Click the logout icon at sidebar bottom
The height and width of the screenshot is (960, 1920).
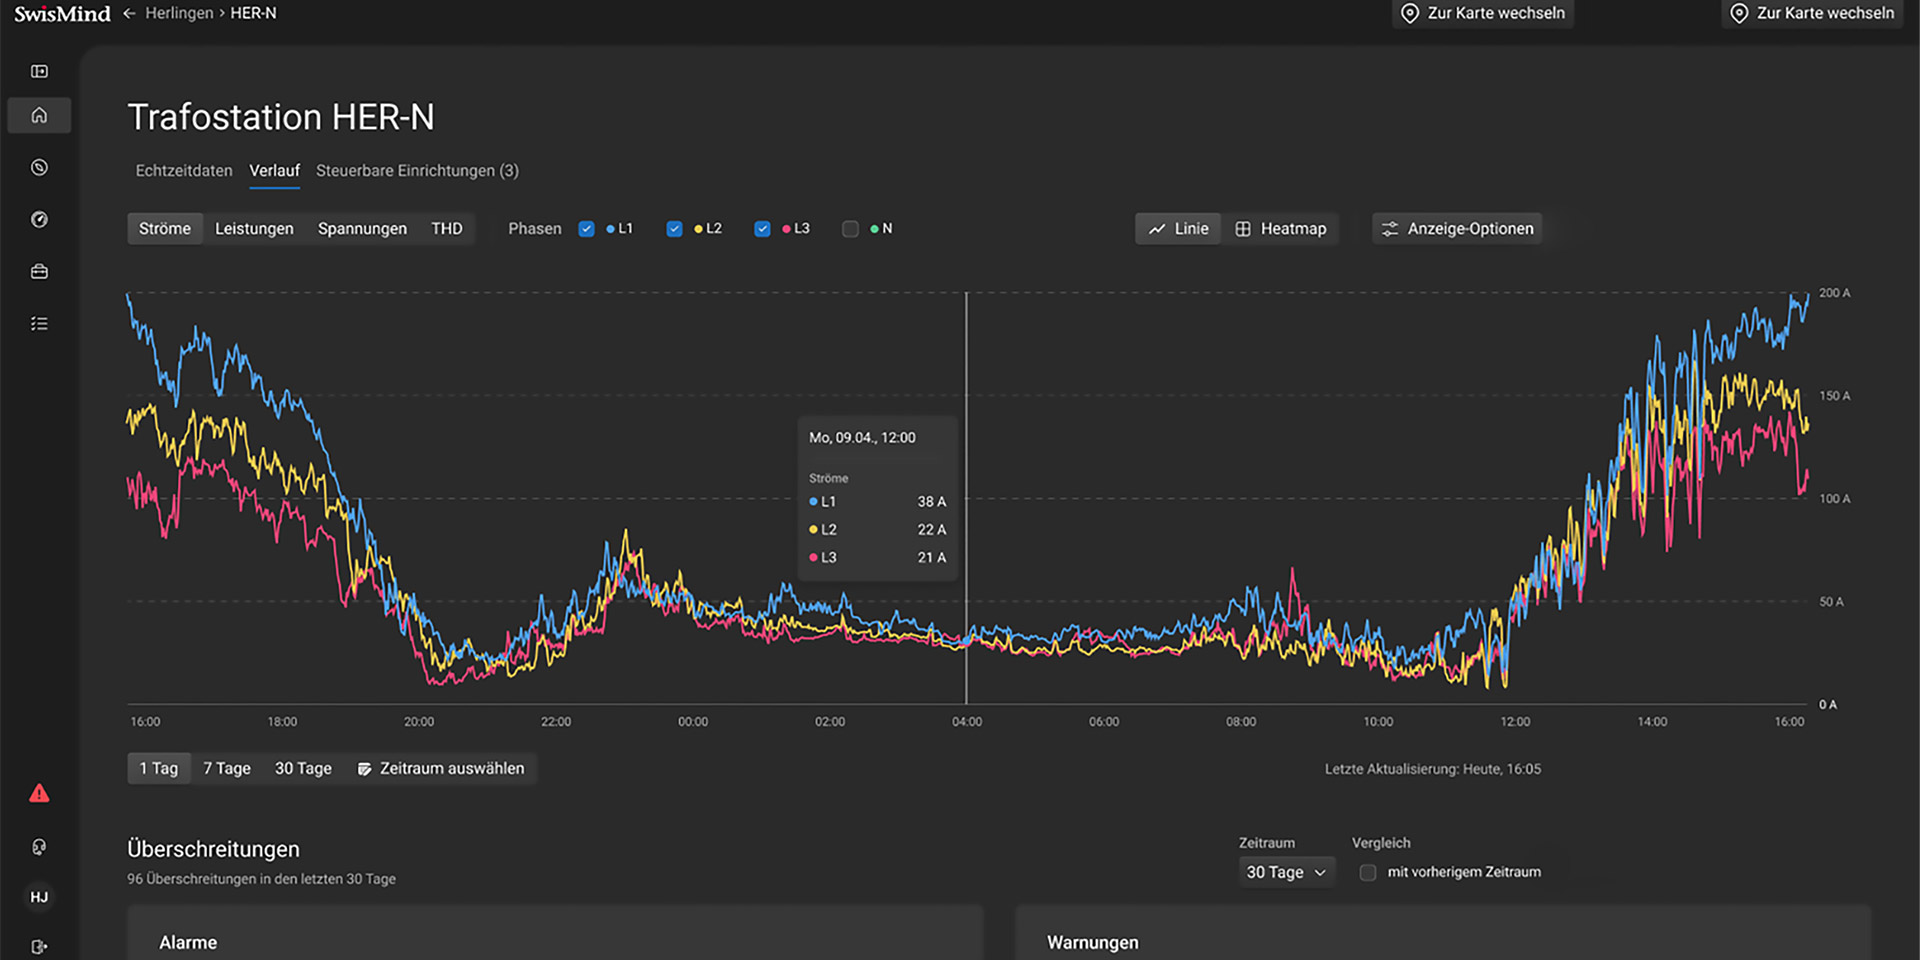[39, 946]
